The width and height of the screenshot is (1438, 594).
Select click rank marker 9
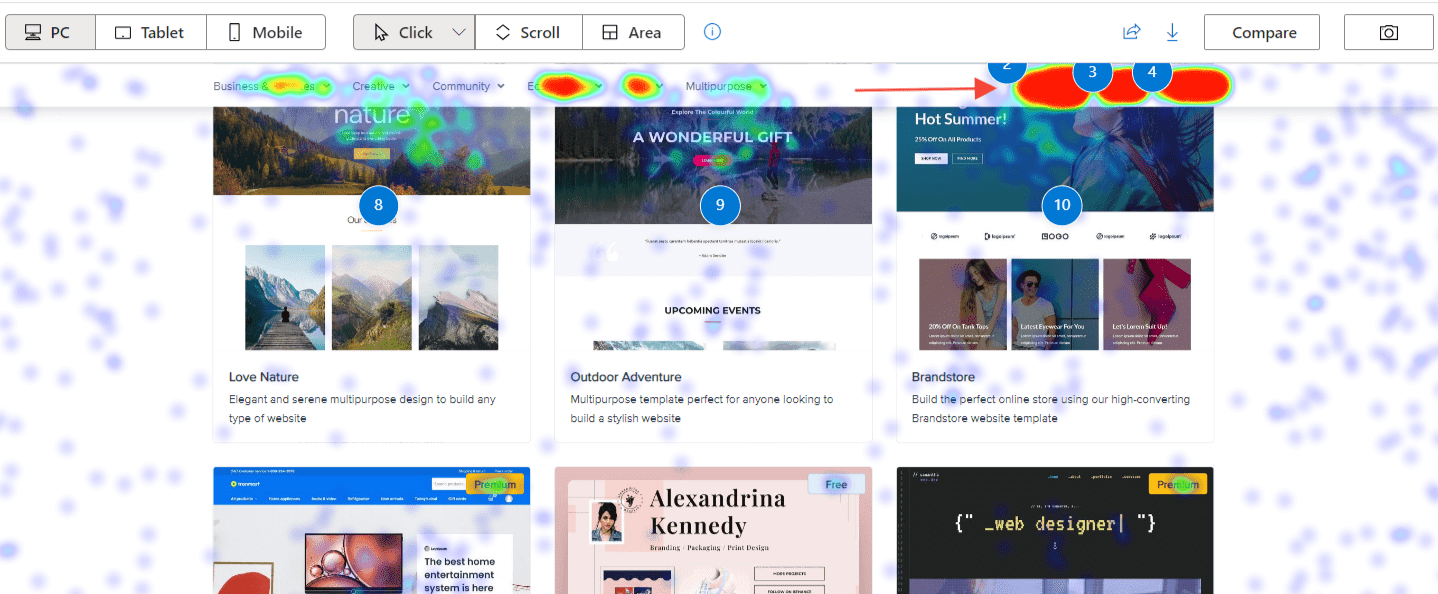click(720, 205)
